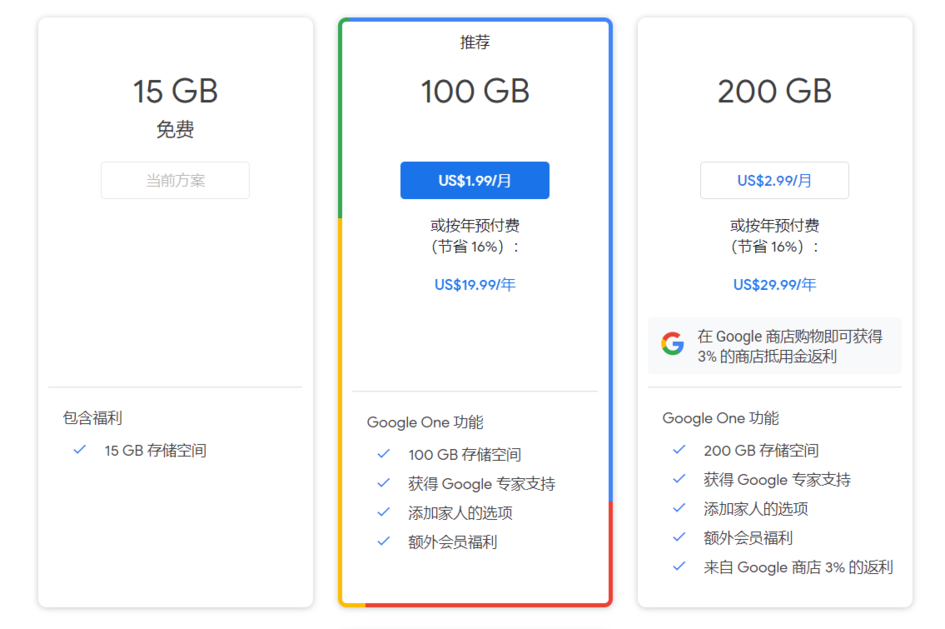Click checkmark beside 来自 Google 商店 3% 的返利
This screenshot has width=945, height=629.
679,566
